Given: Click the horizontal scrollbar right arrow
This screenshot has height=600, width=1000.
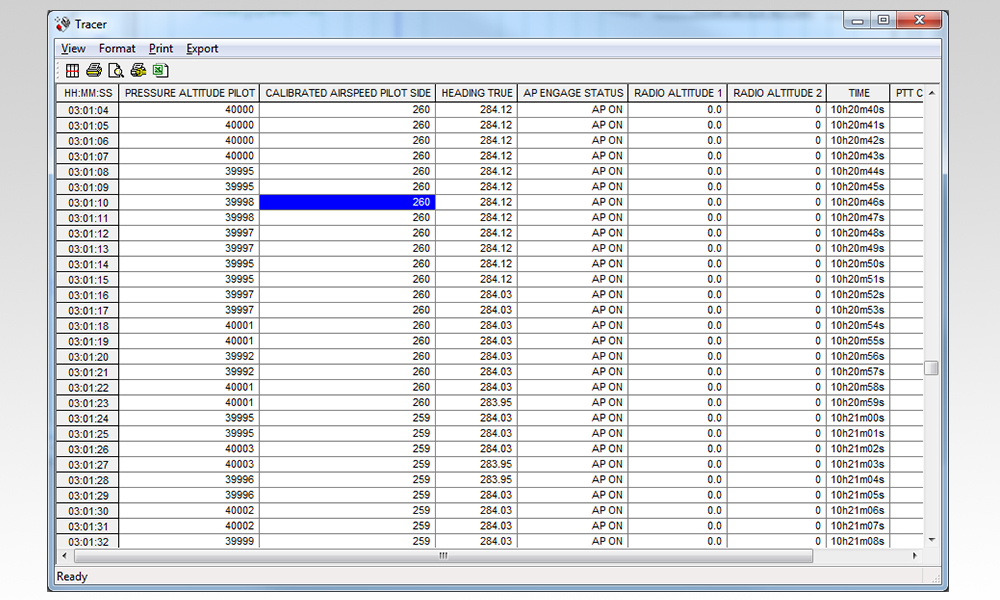Looking at the screenshot, I should click(917, 554).
